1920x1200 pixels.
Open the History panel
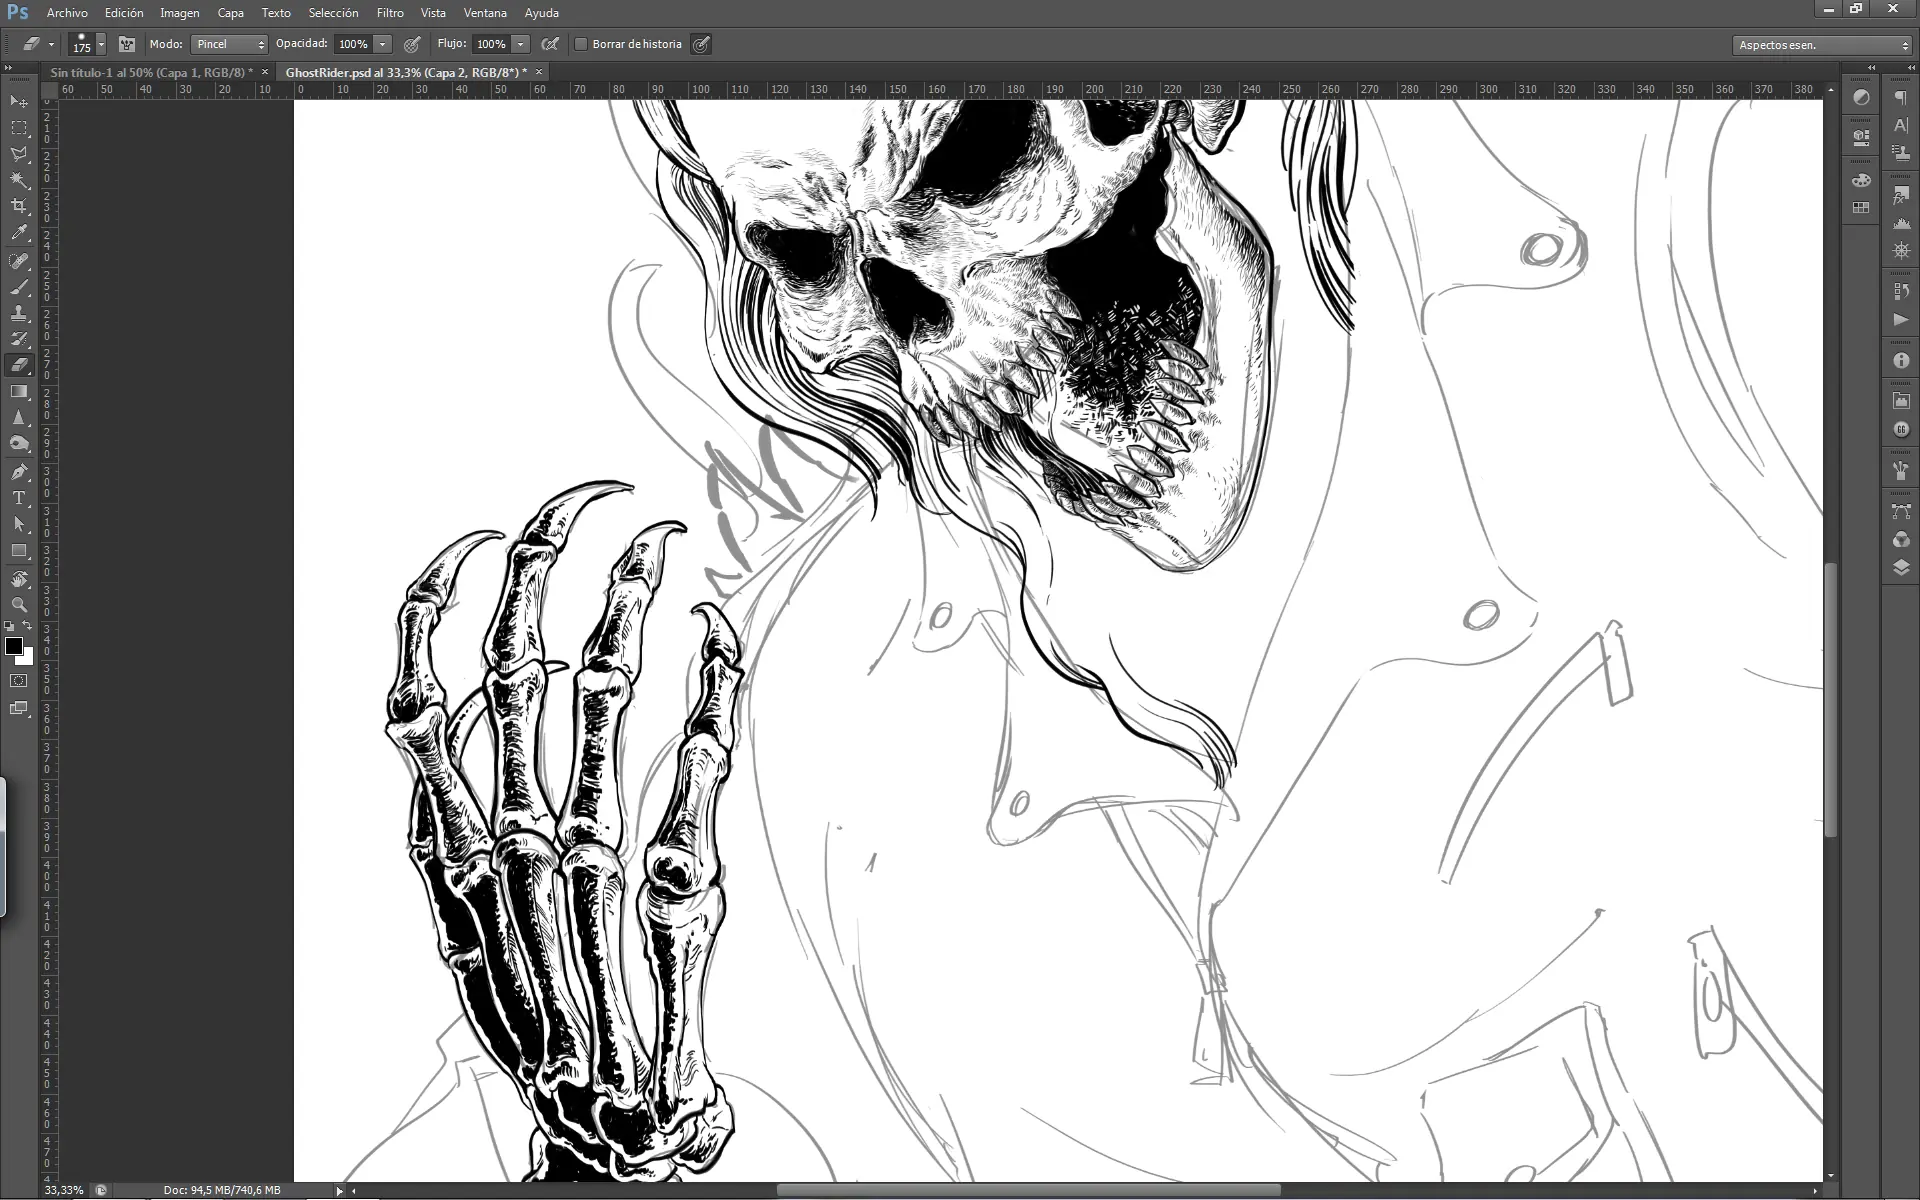[x=1901, y=291]
